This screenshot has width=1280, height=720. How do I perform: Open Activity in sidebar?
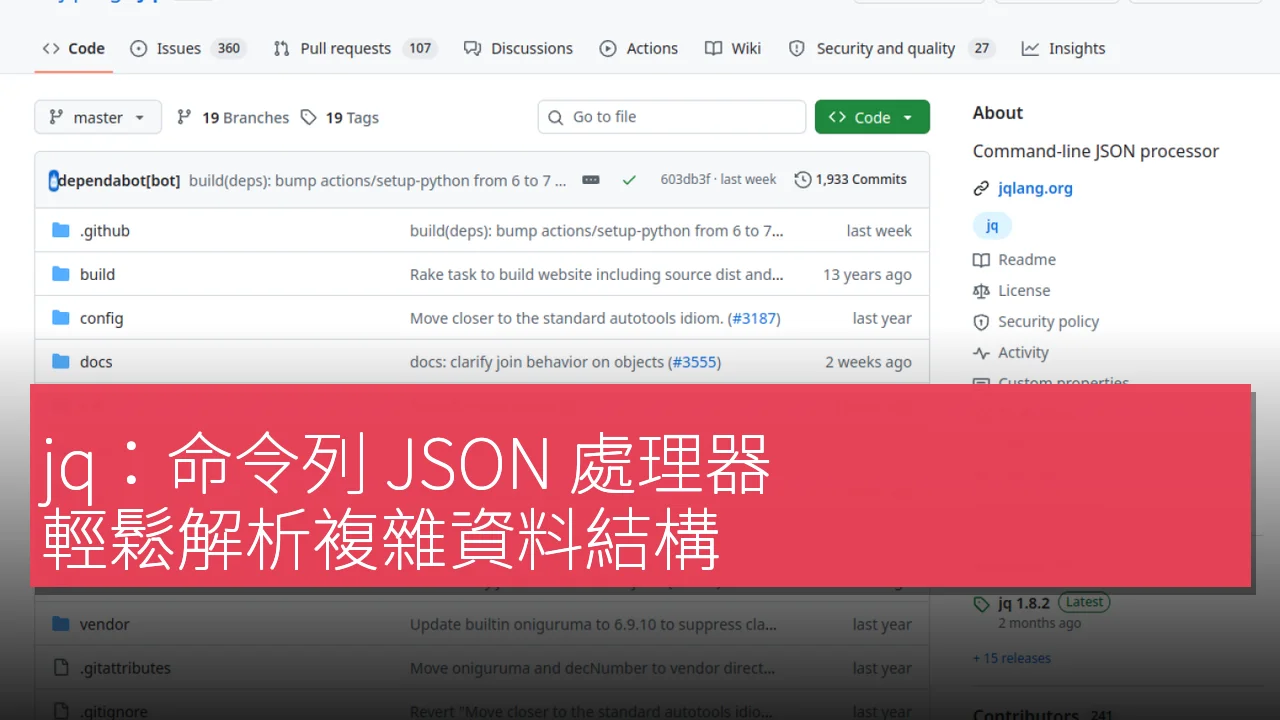click(x=1023, y=352)
